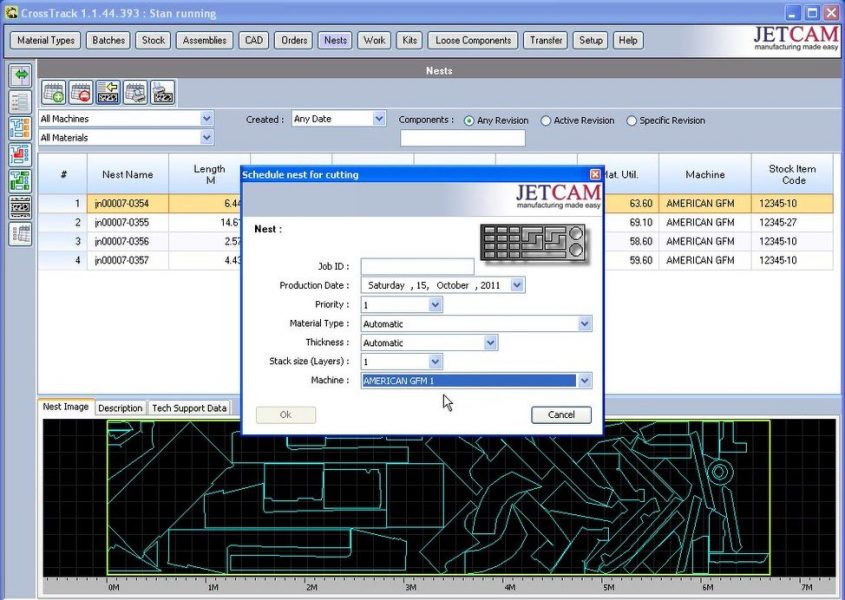The width and height of the screenshot is (845, 600).
Task: Open the Production Date picker dropdown
Action: click(517, 285)
